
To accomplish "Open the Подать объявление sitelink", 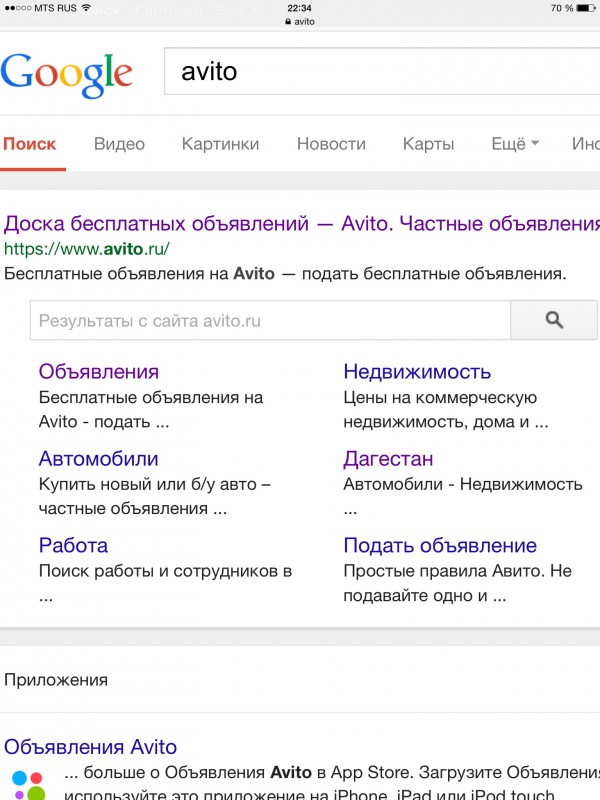I will point(440,545).
